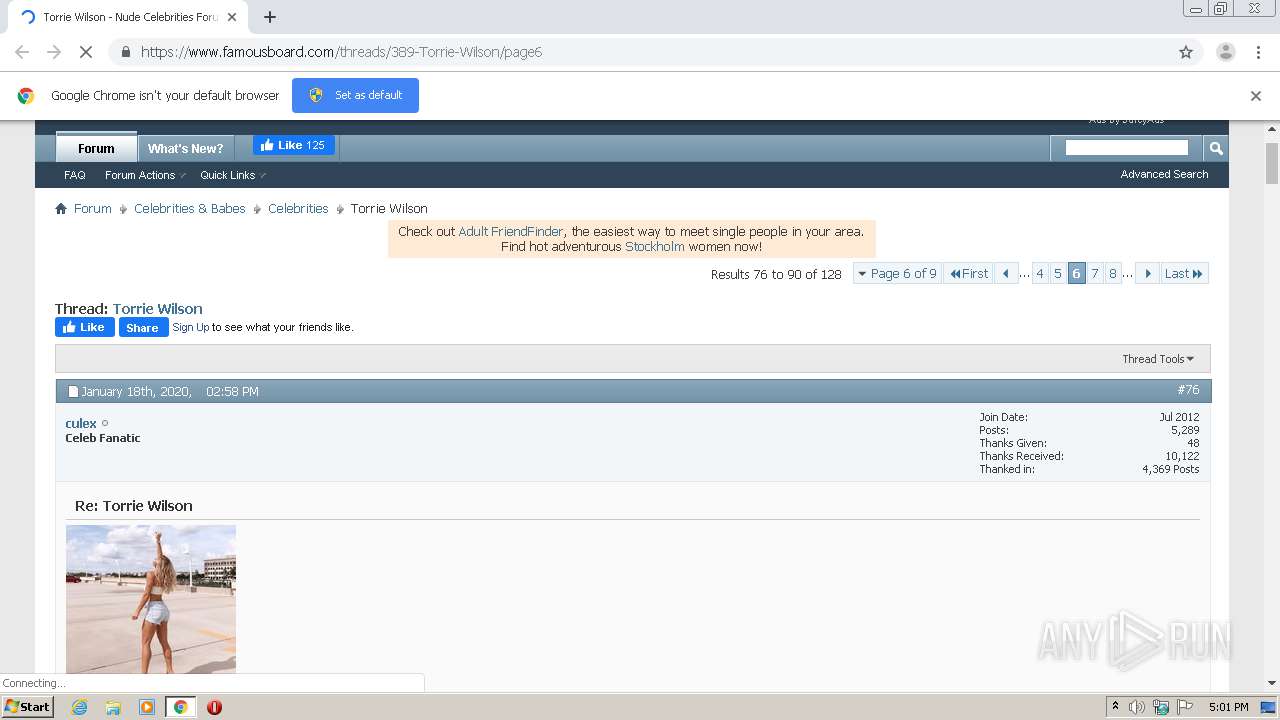Go to Celebrities & Babes breadcrumb
The height and width of the screenshot is (720, 1280).
[190, 208]
